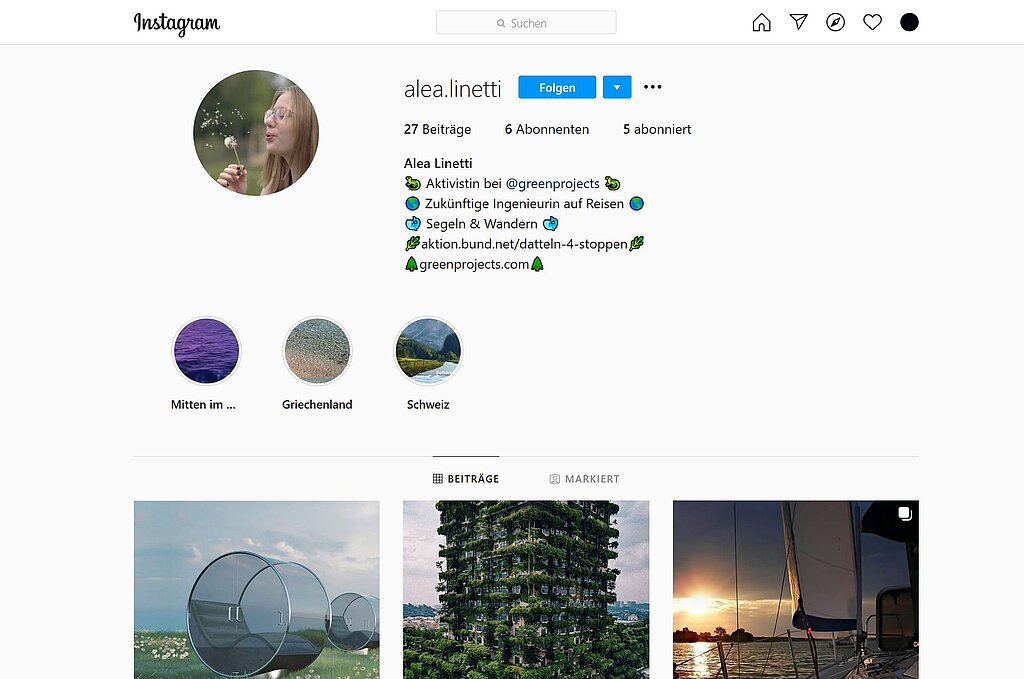Open direct messages paper plane icon
Image resolution: width=1024 pixels, height=679 pixels.
click(798, 22)
